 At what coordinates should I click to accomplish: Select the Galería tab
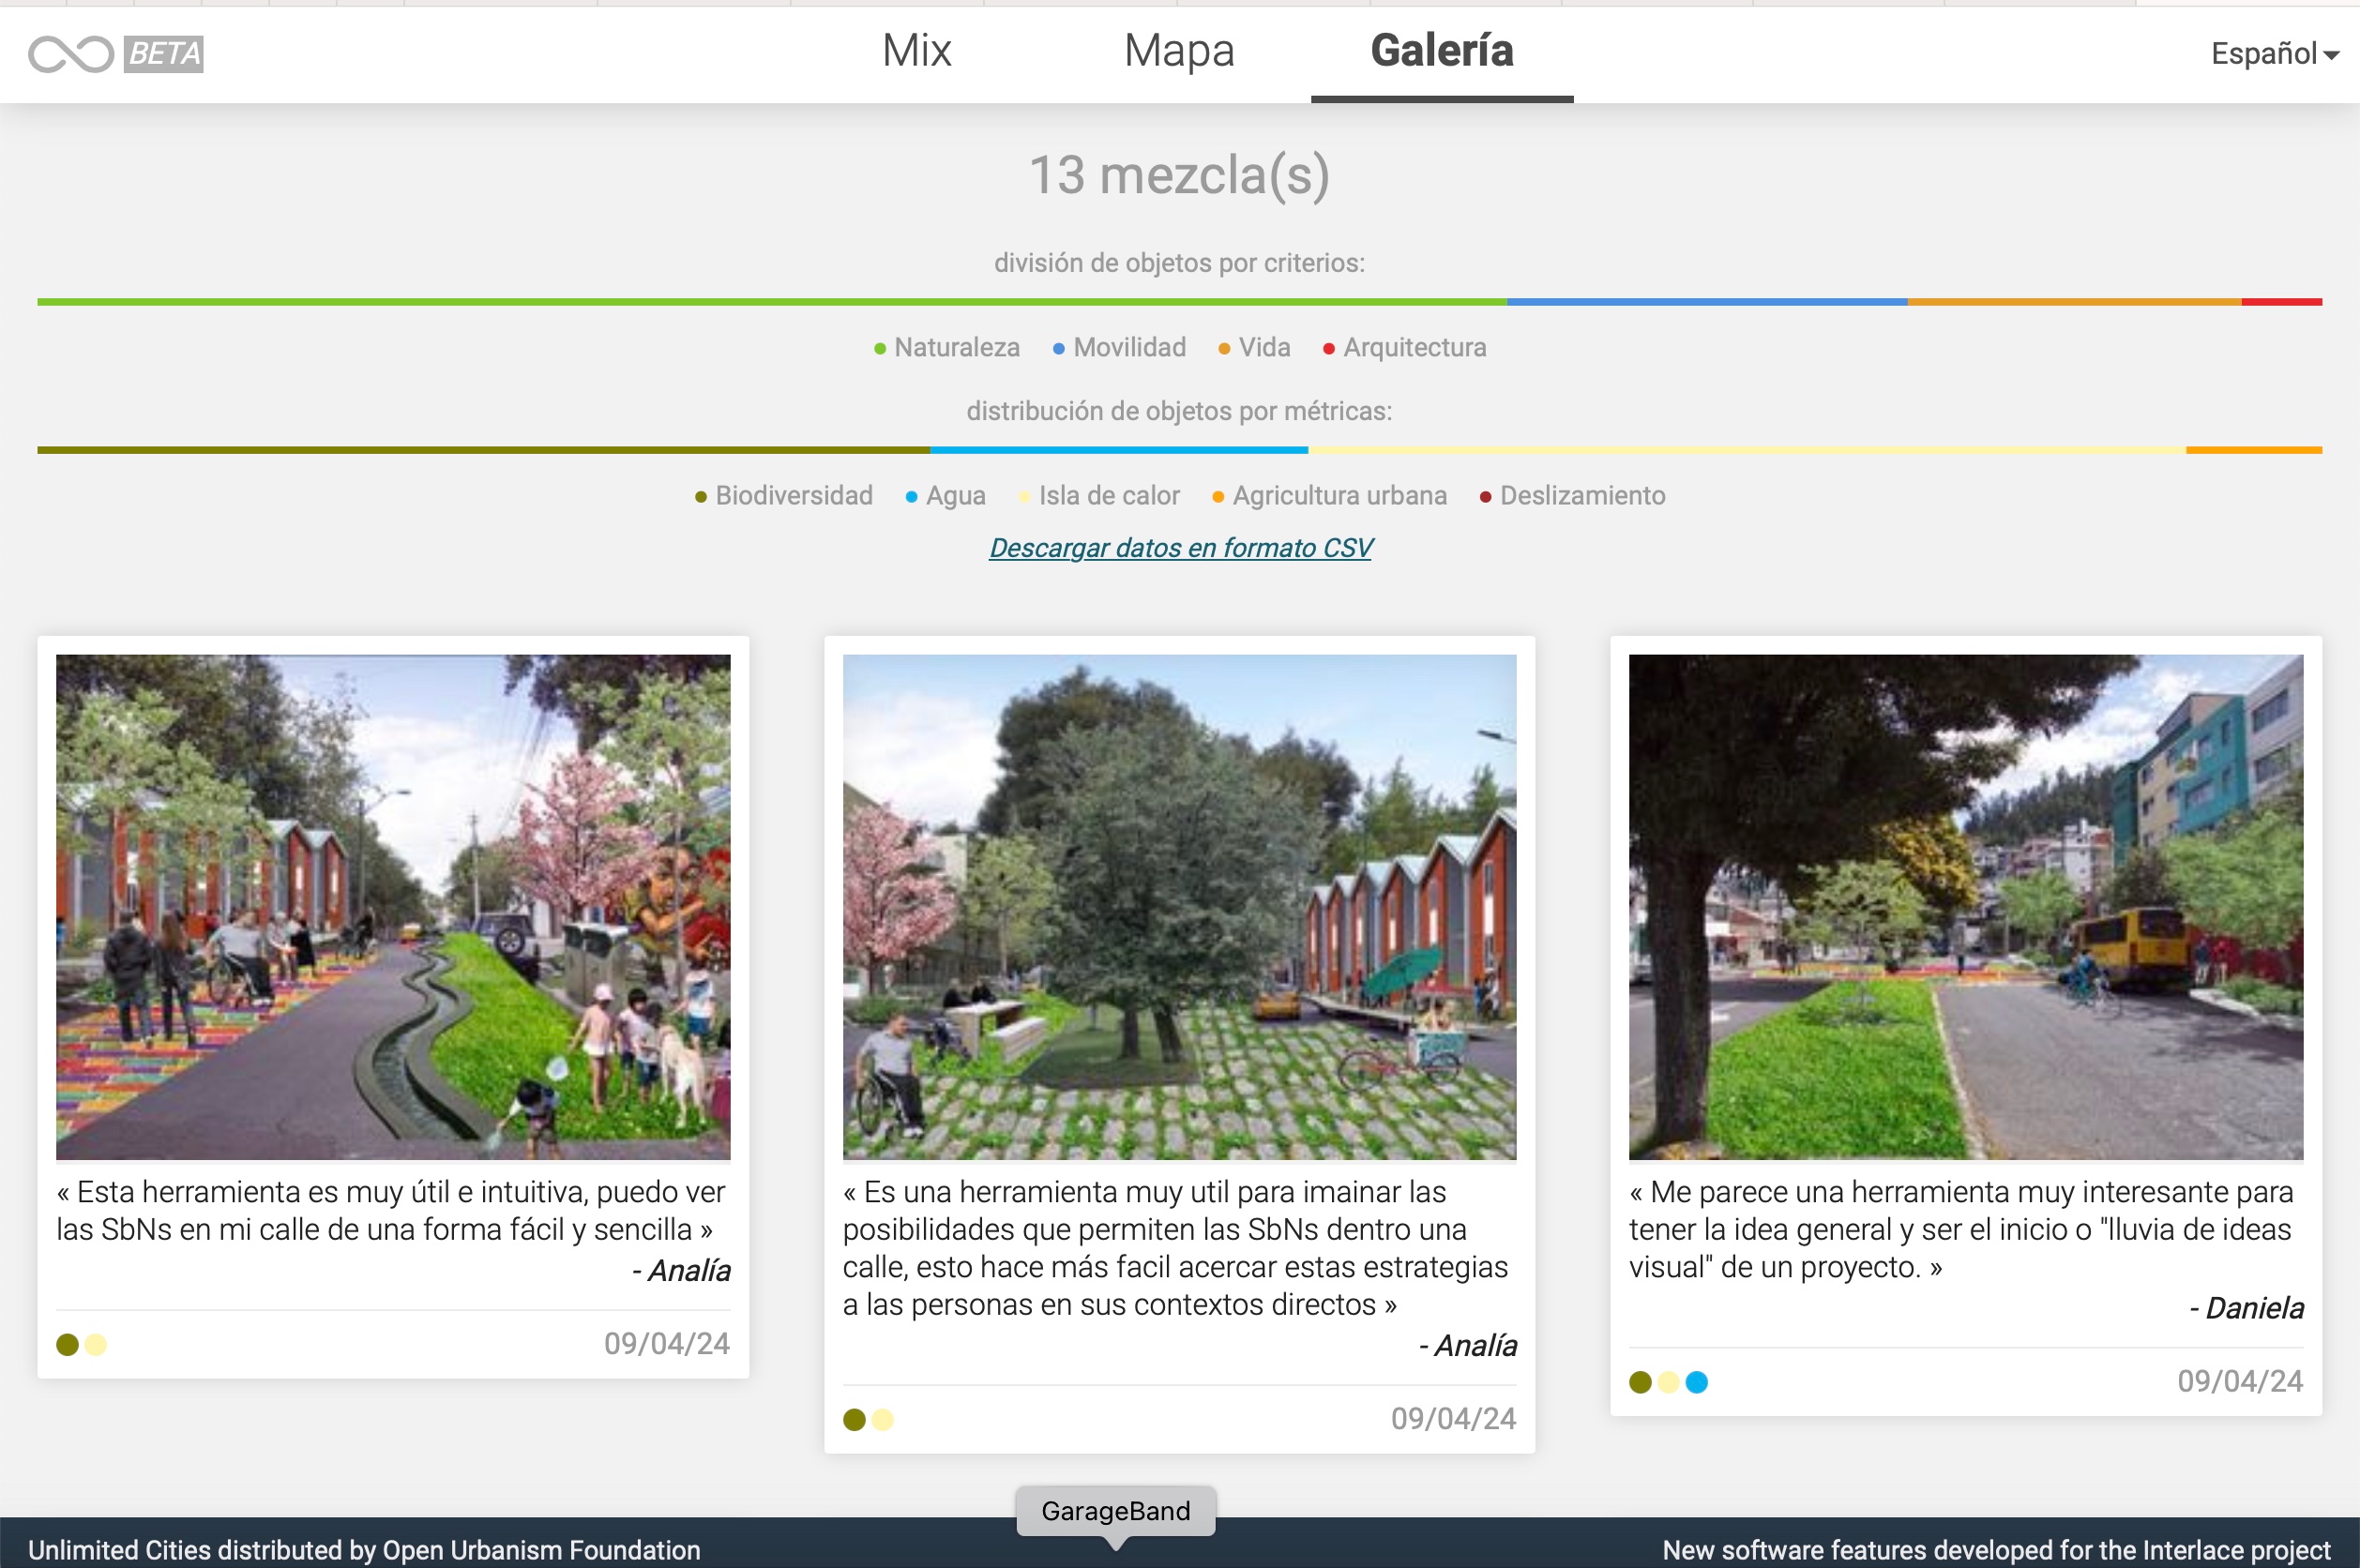coord(1441,51)
